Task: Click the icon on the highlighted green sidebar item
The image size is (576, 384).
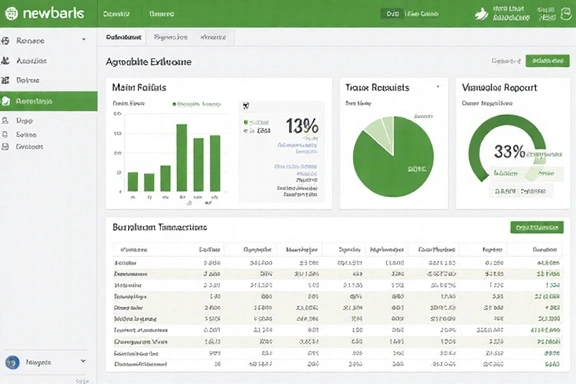Action: (6, 101)
